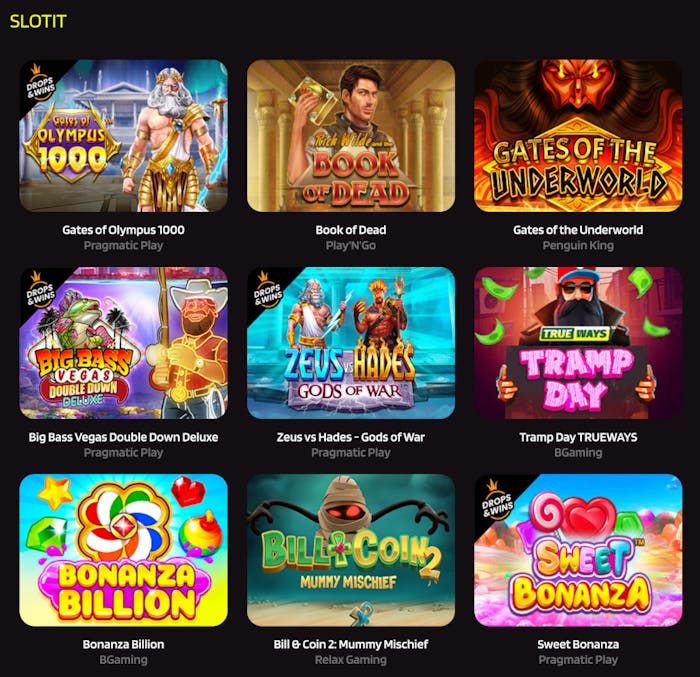Open the Gates of Olympus 1000 game thumbnail
Image resolution: width=700 pixels, height=677 pixels.
(x=124, y=136)
